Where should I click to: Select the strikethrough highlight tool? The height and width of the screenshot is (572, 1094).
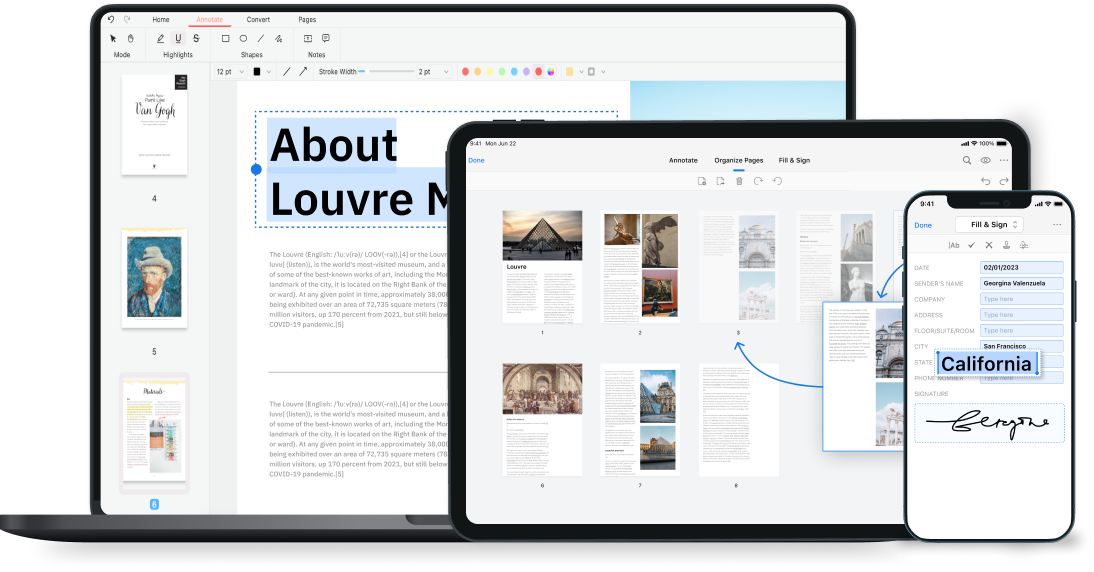[x=196, y=38]
